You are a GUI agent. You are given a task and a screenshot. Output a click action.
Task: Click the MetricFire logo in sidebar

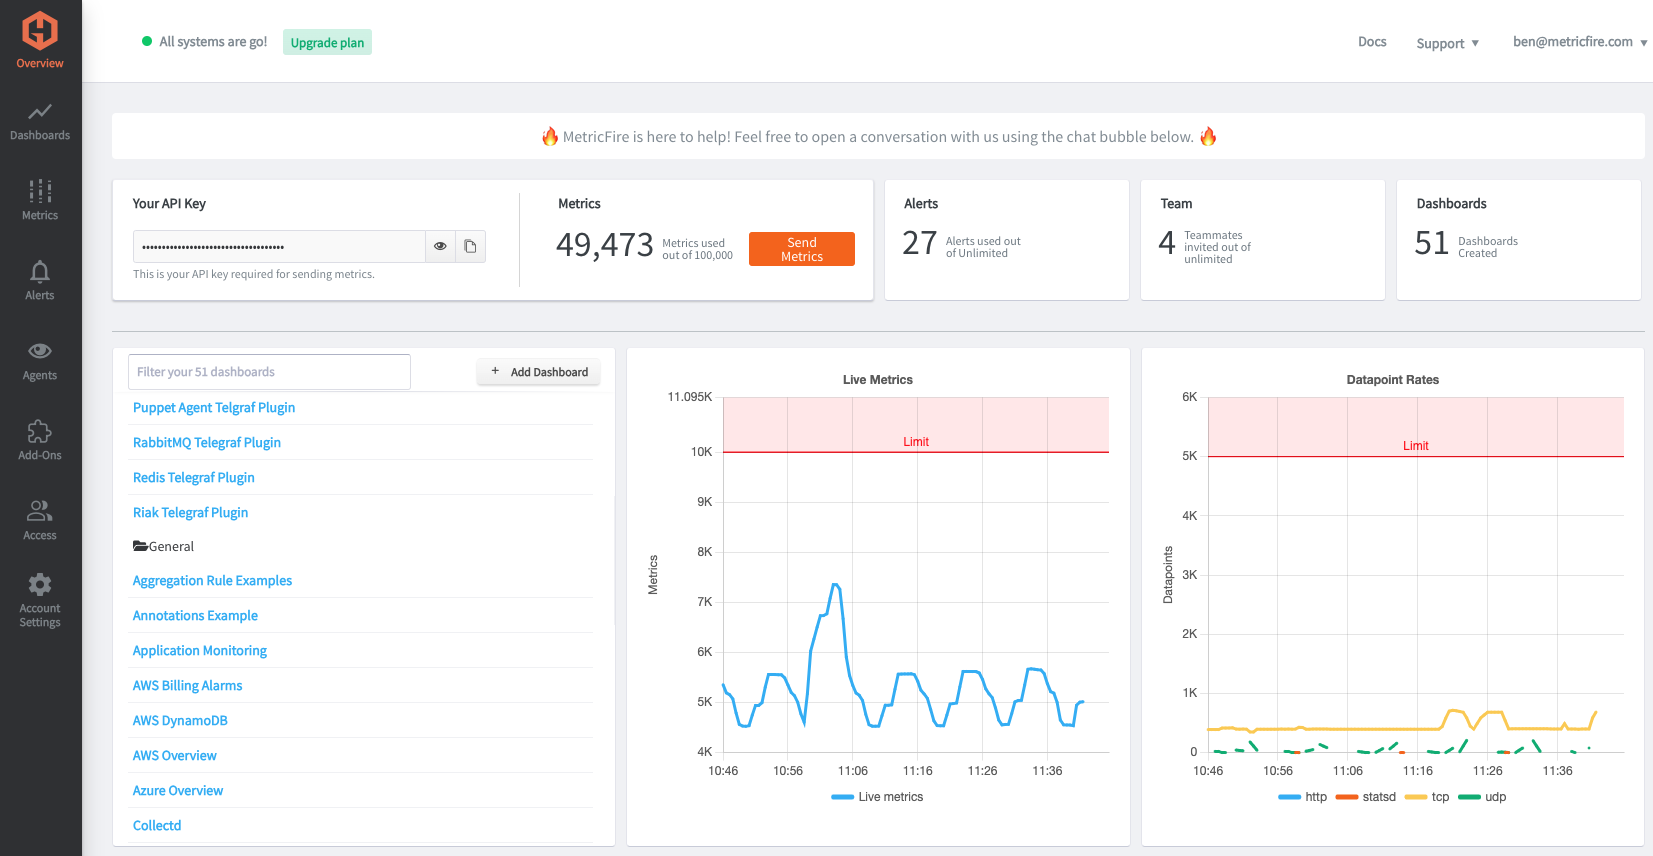coord(40,31)
